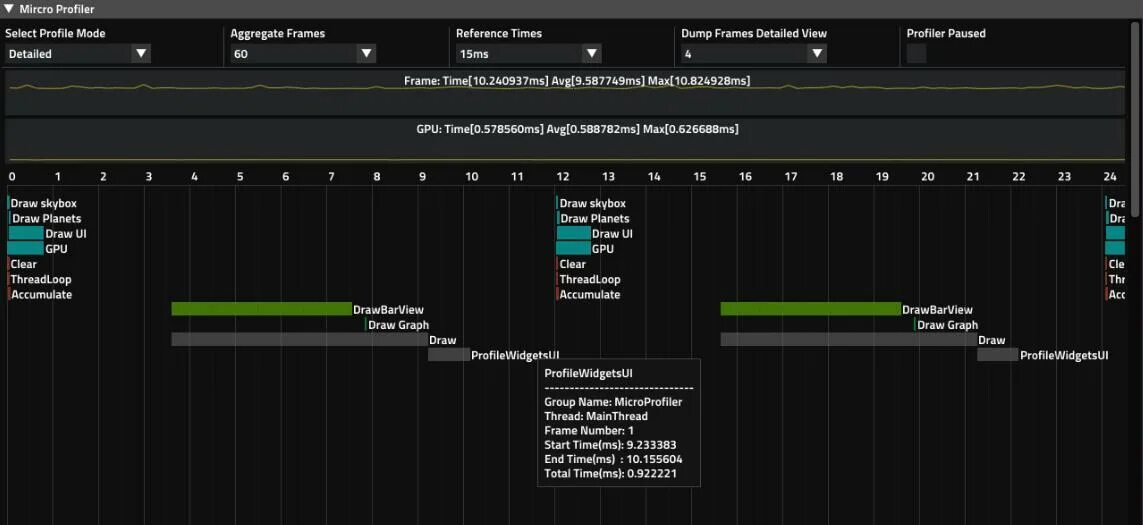Click tooltip line Frame Number: 1
This screenshot has width=1143, height=525.
coord(589,431)
